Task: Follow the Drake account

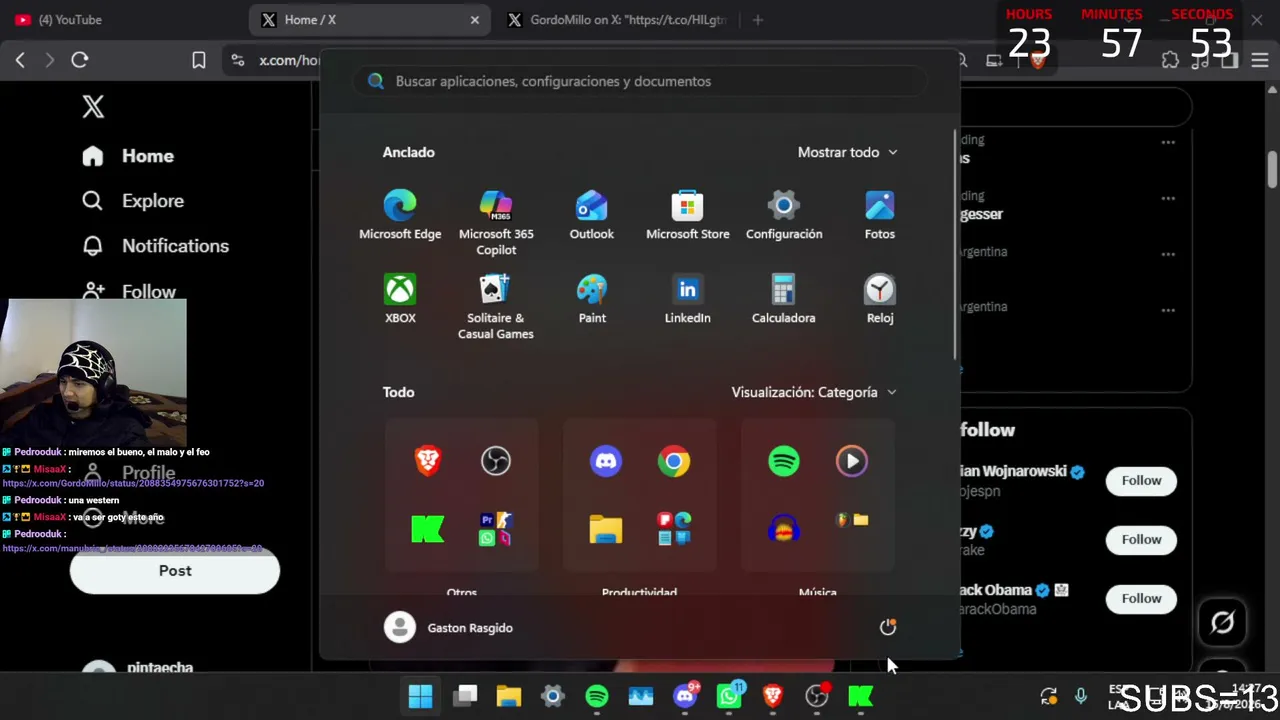Action: (1141, 539)
